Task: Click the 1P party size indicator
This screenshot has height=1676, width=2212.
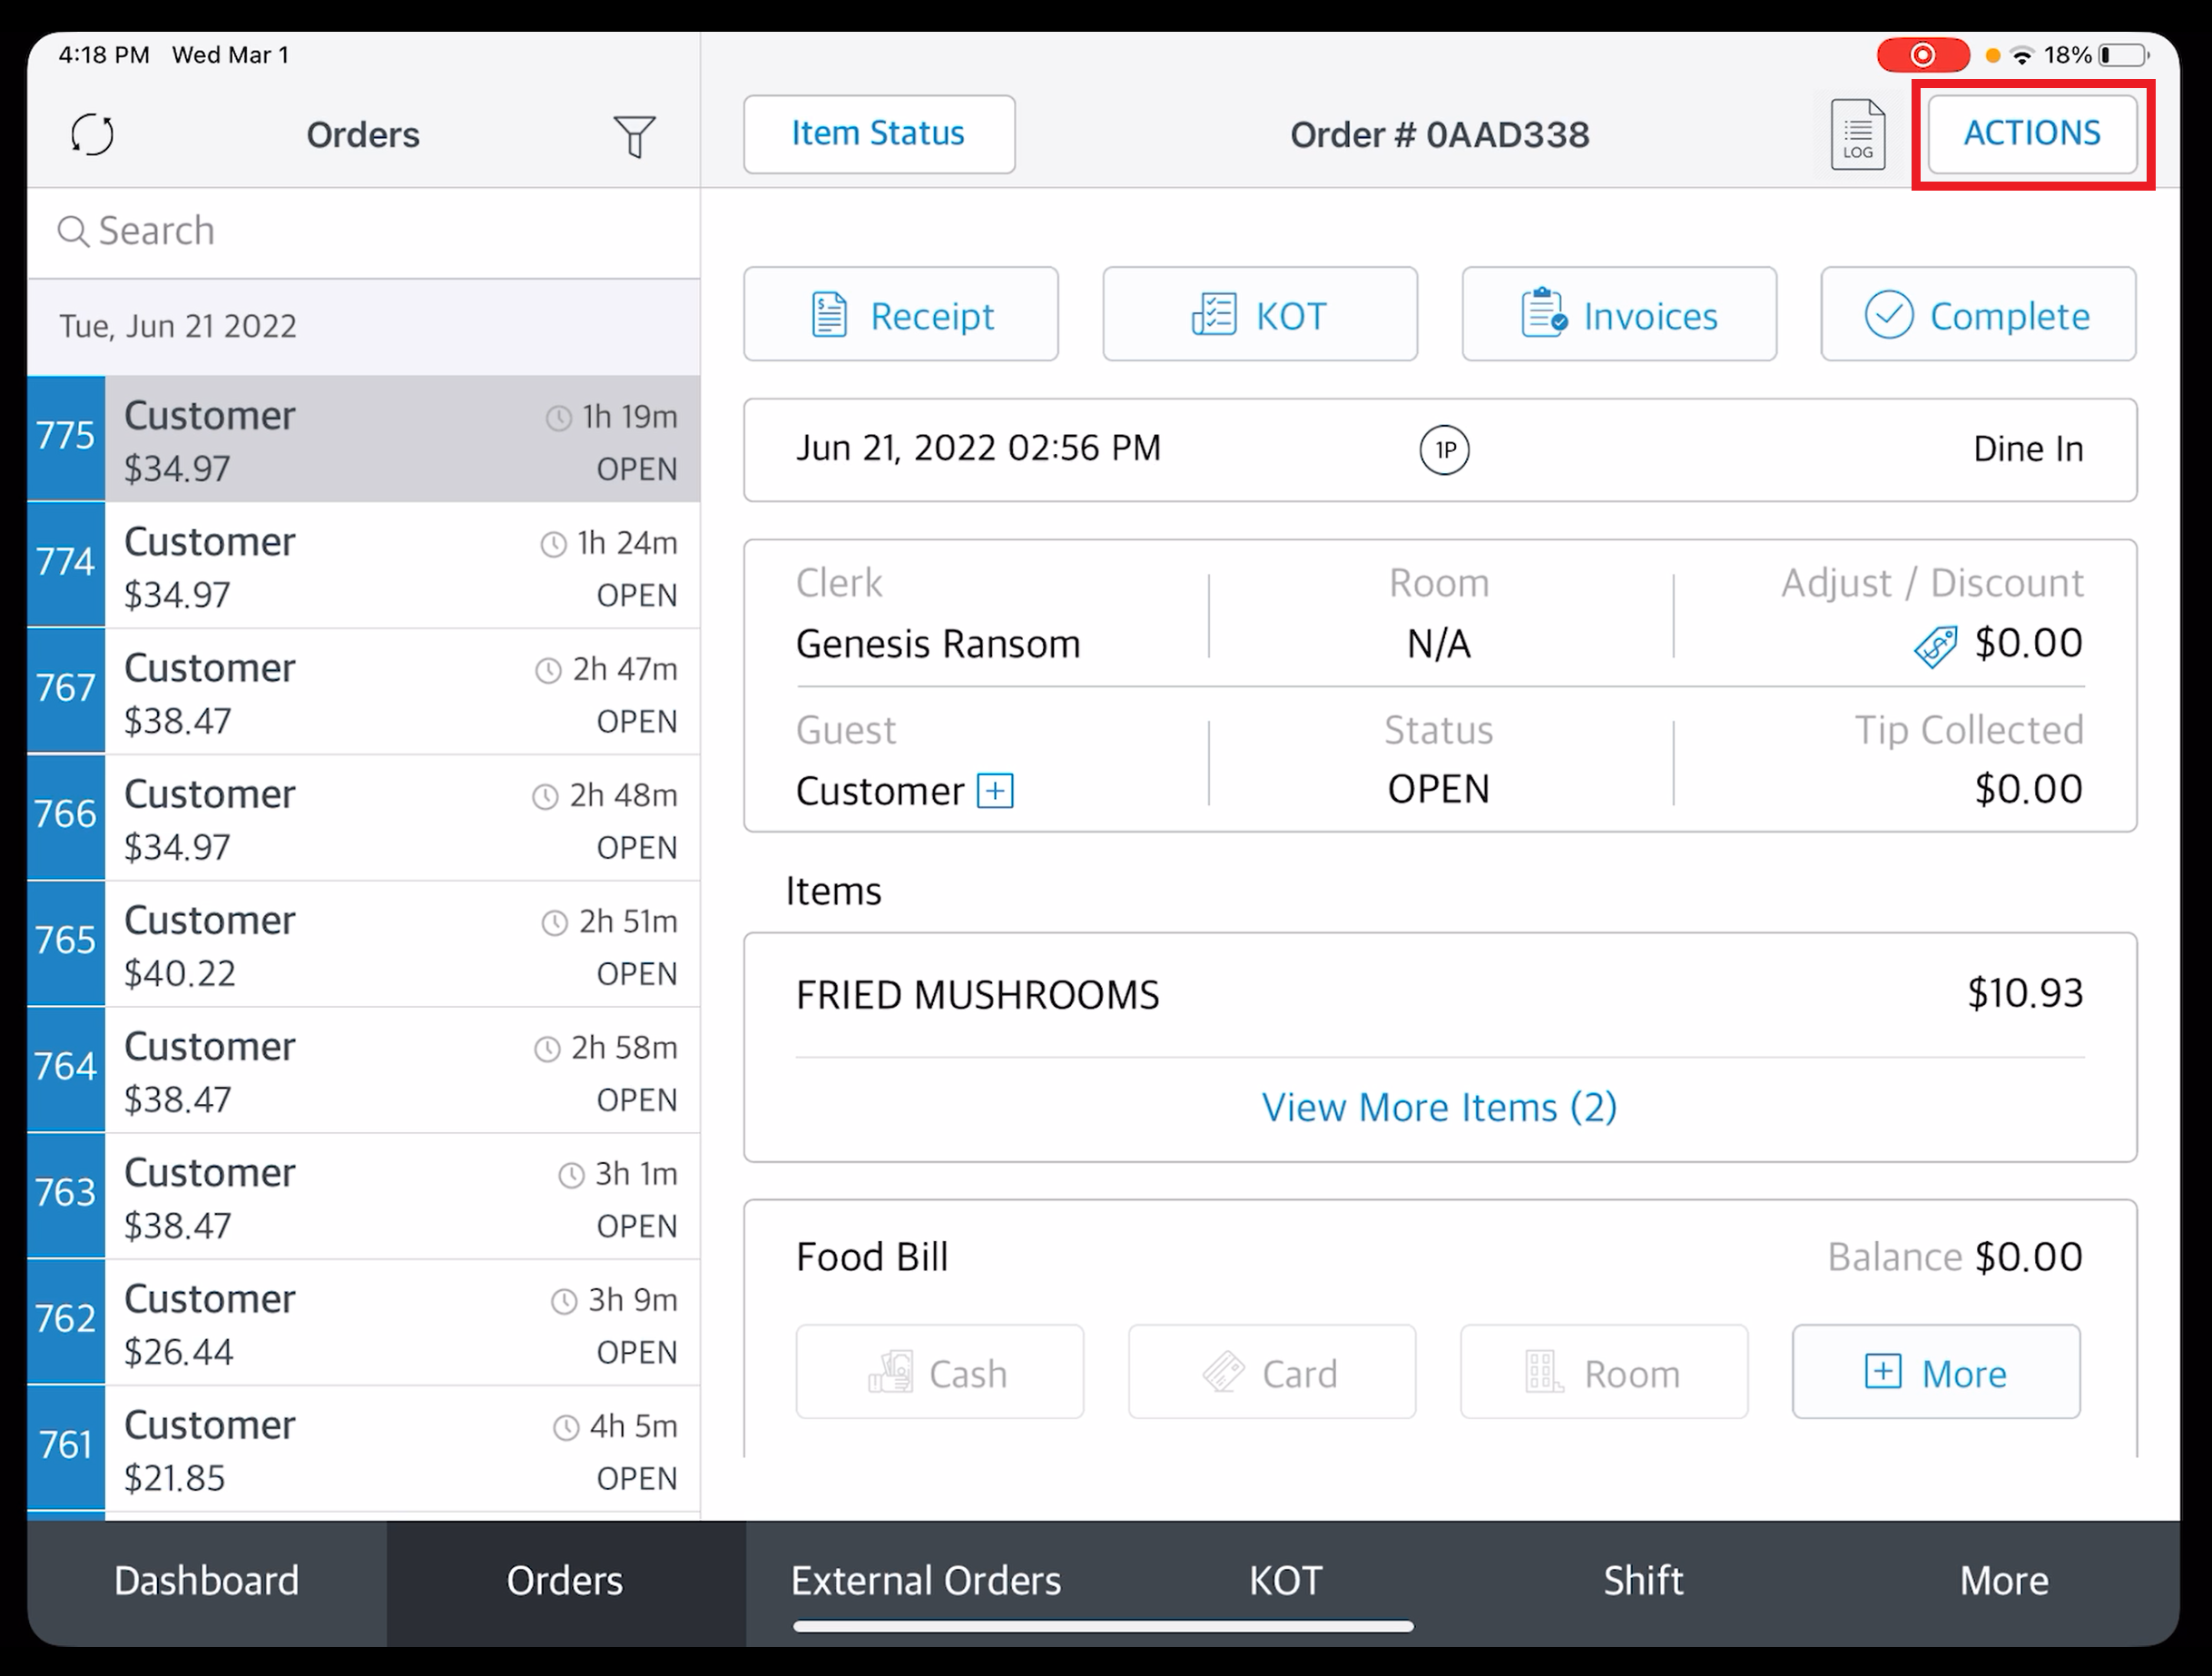Action: [1443, 450]
